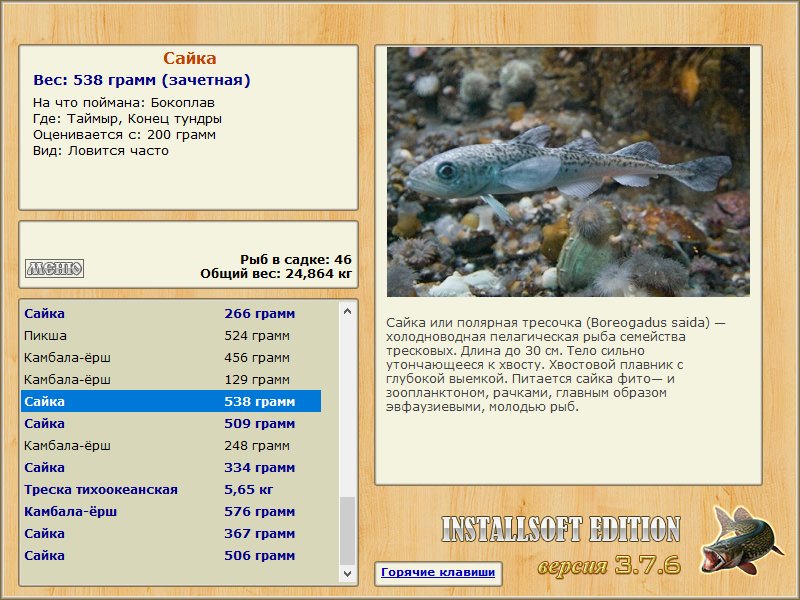
Task: Select Сайка 509 грамм row
Action: pos(171,423)
